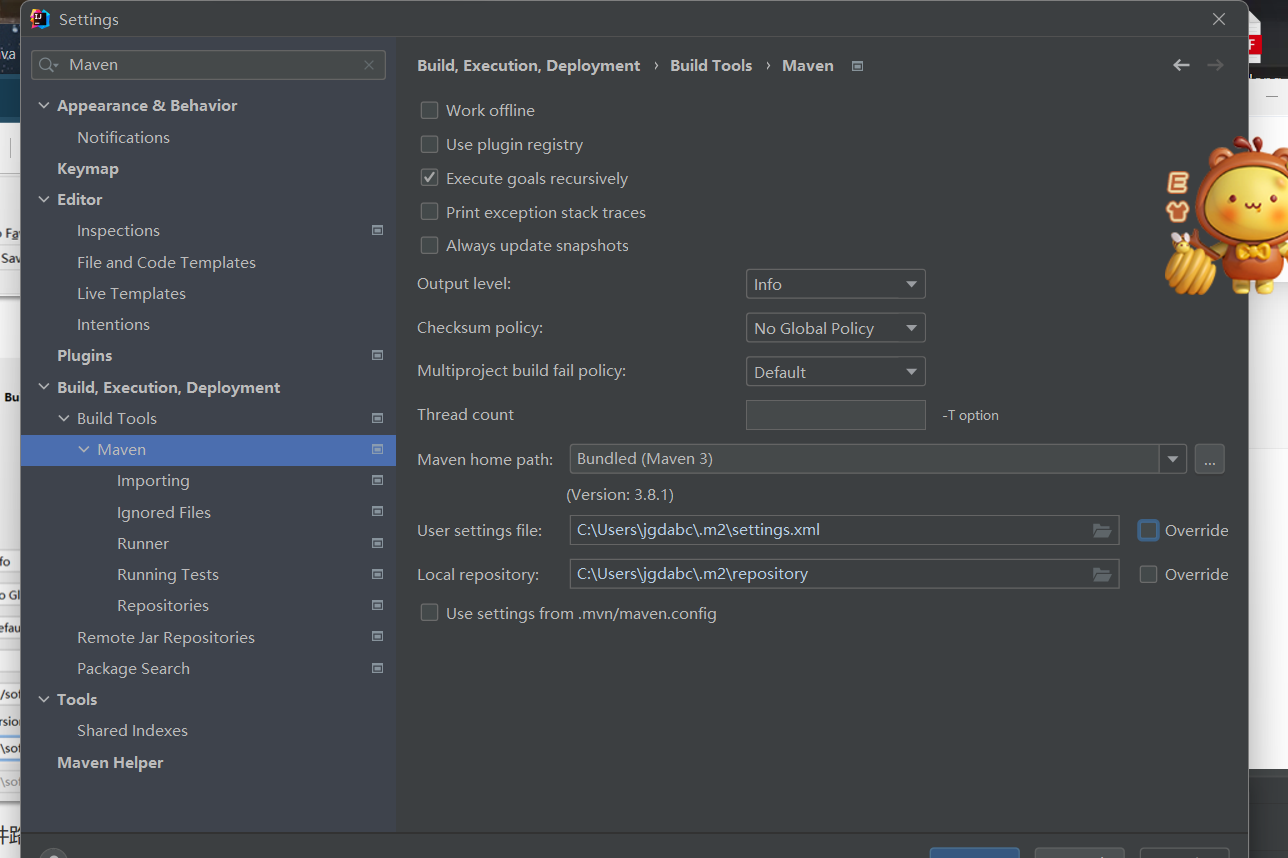The image size is (1288, 858).
Task: Browse for User settings file folder icon
Action: [1102, 530]
